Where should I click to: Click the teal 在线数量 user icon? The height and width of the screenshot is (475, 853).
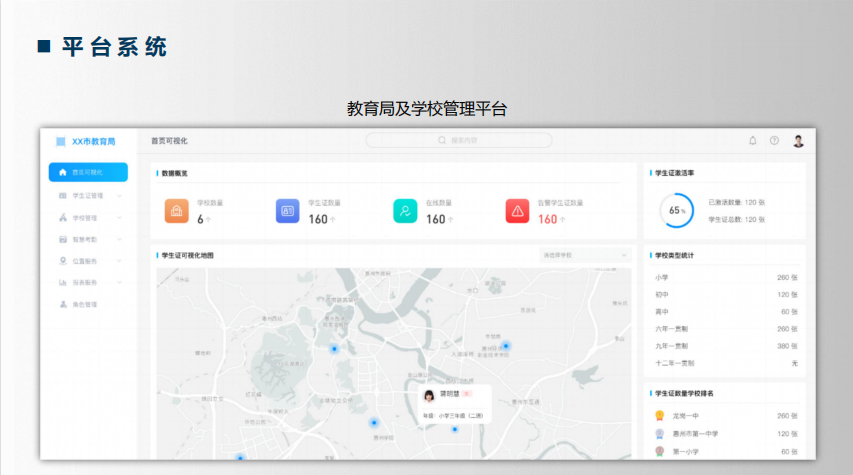[406, 210]
